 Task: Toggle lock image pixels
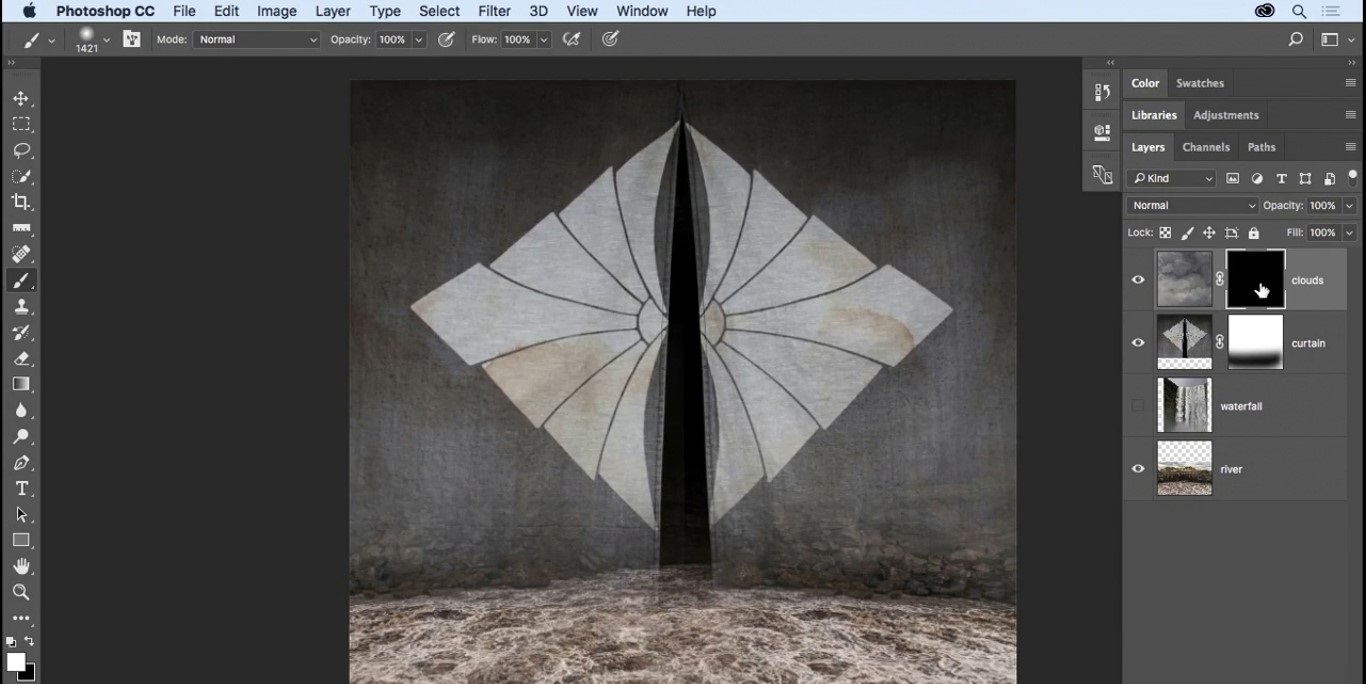coord(1187,233)
